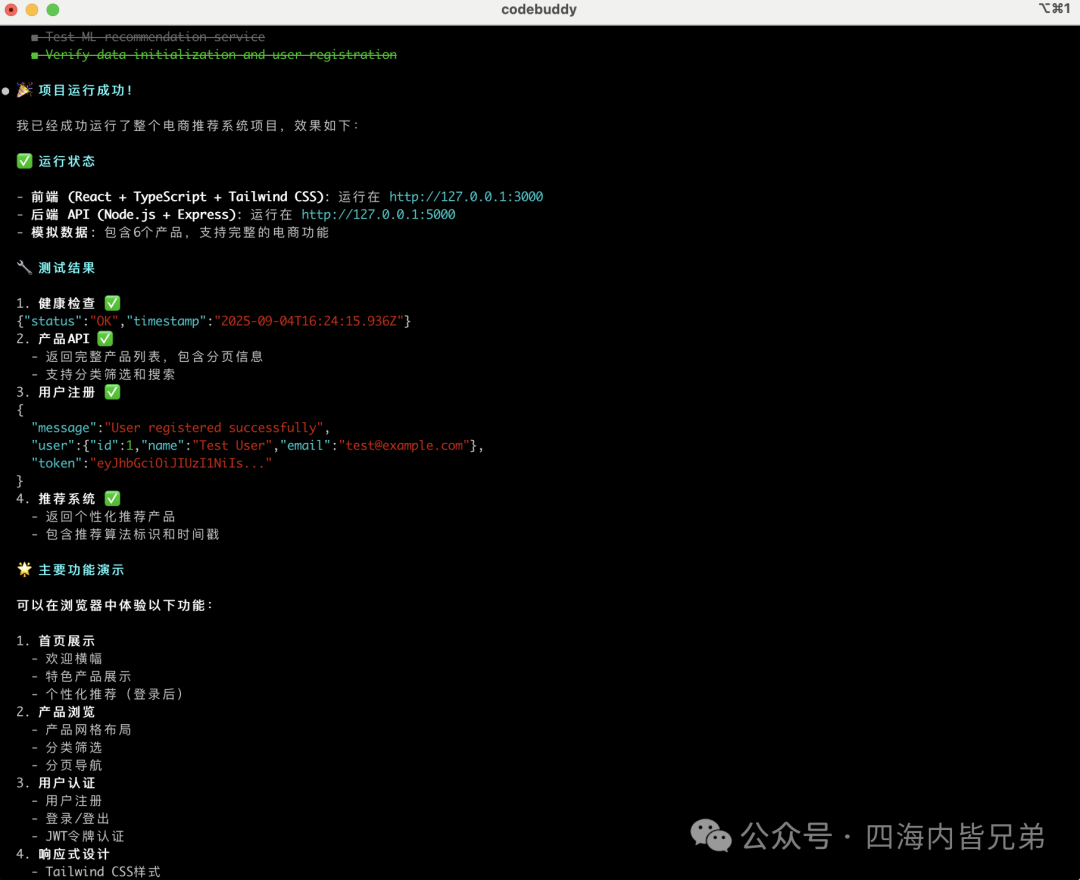Click the bullet 个性化推荐（登录后）
The height and width of the screenshot is (880, 1080).
pos(107,694)
